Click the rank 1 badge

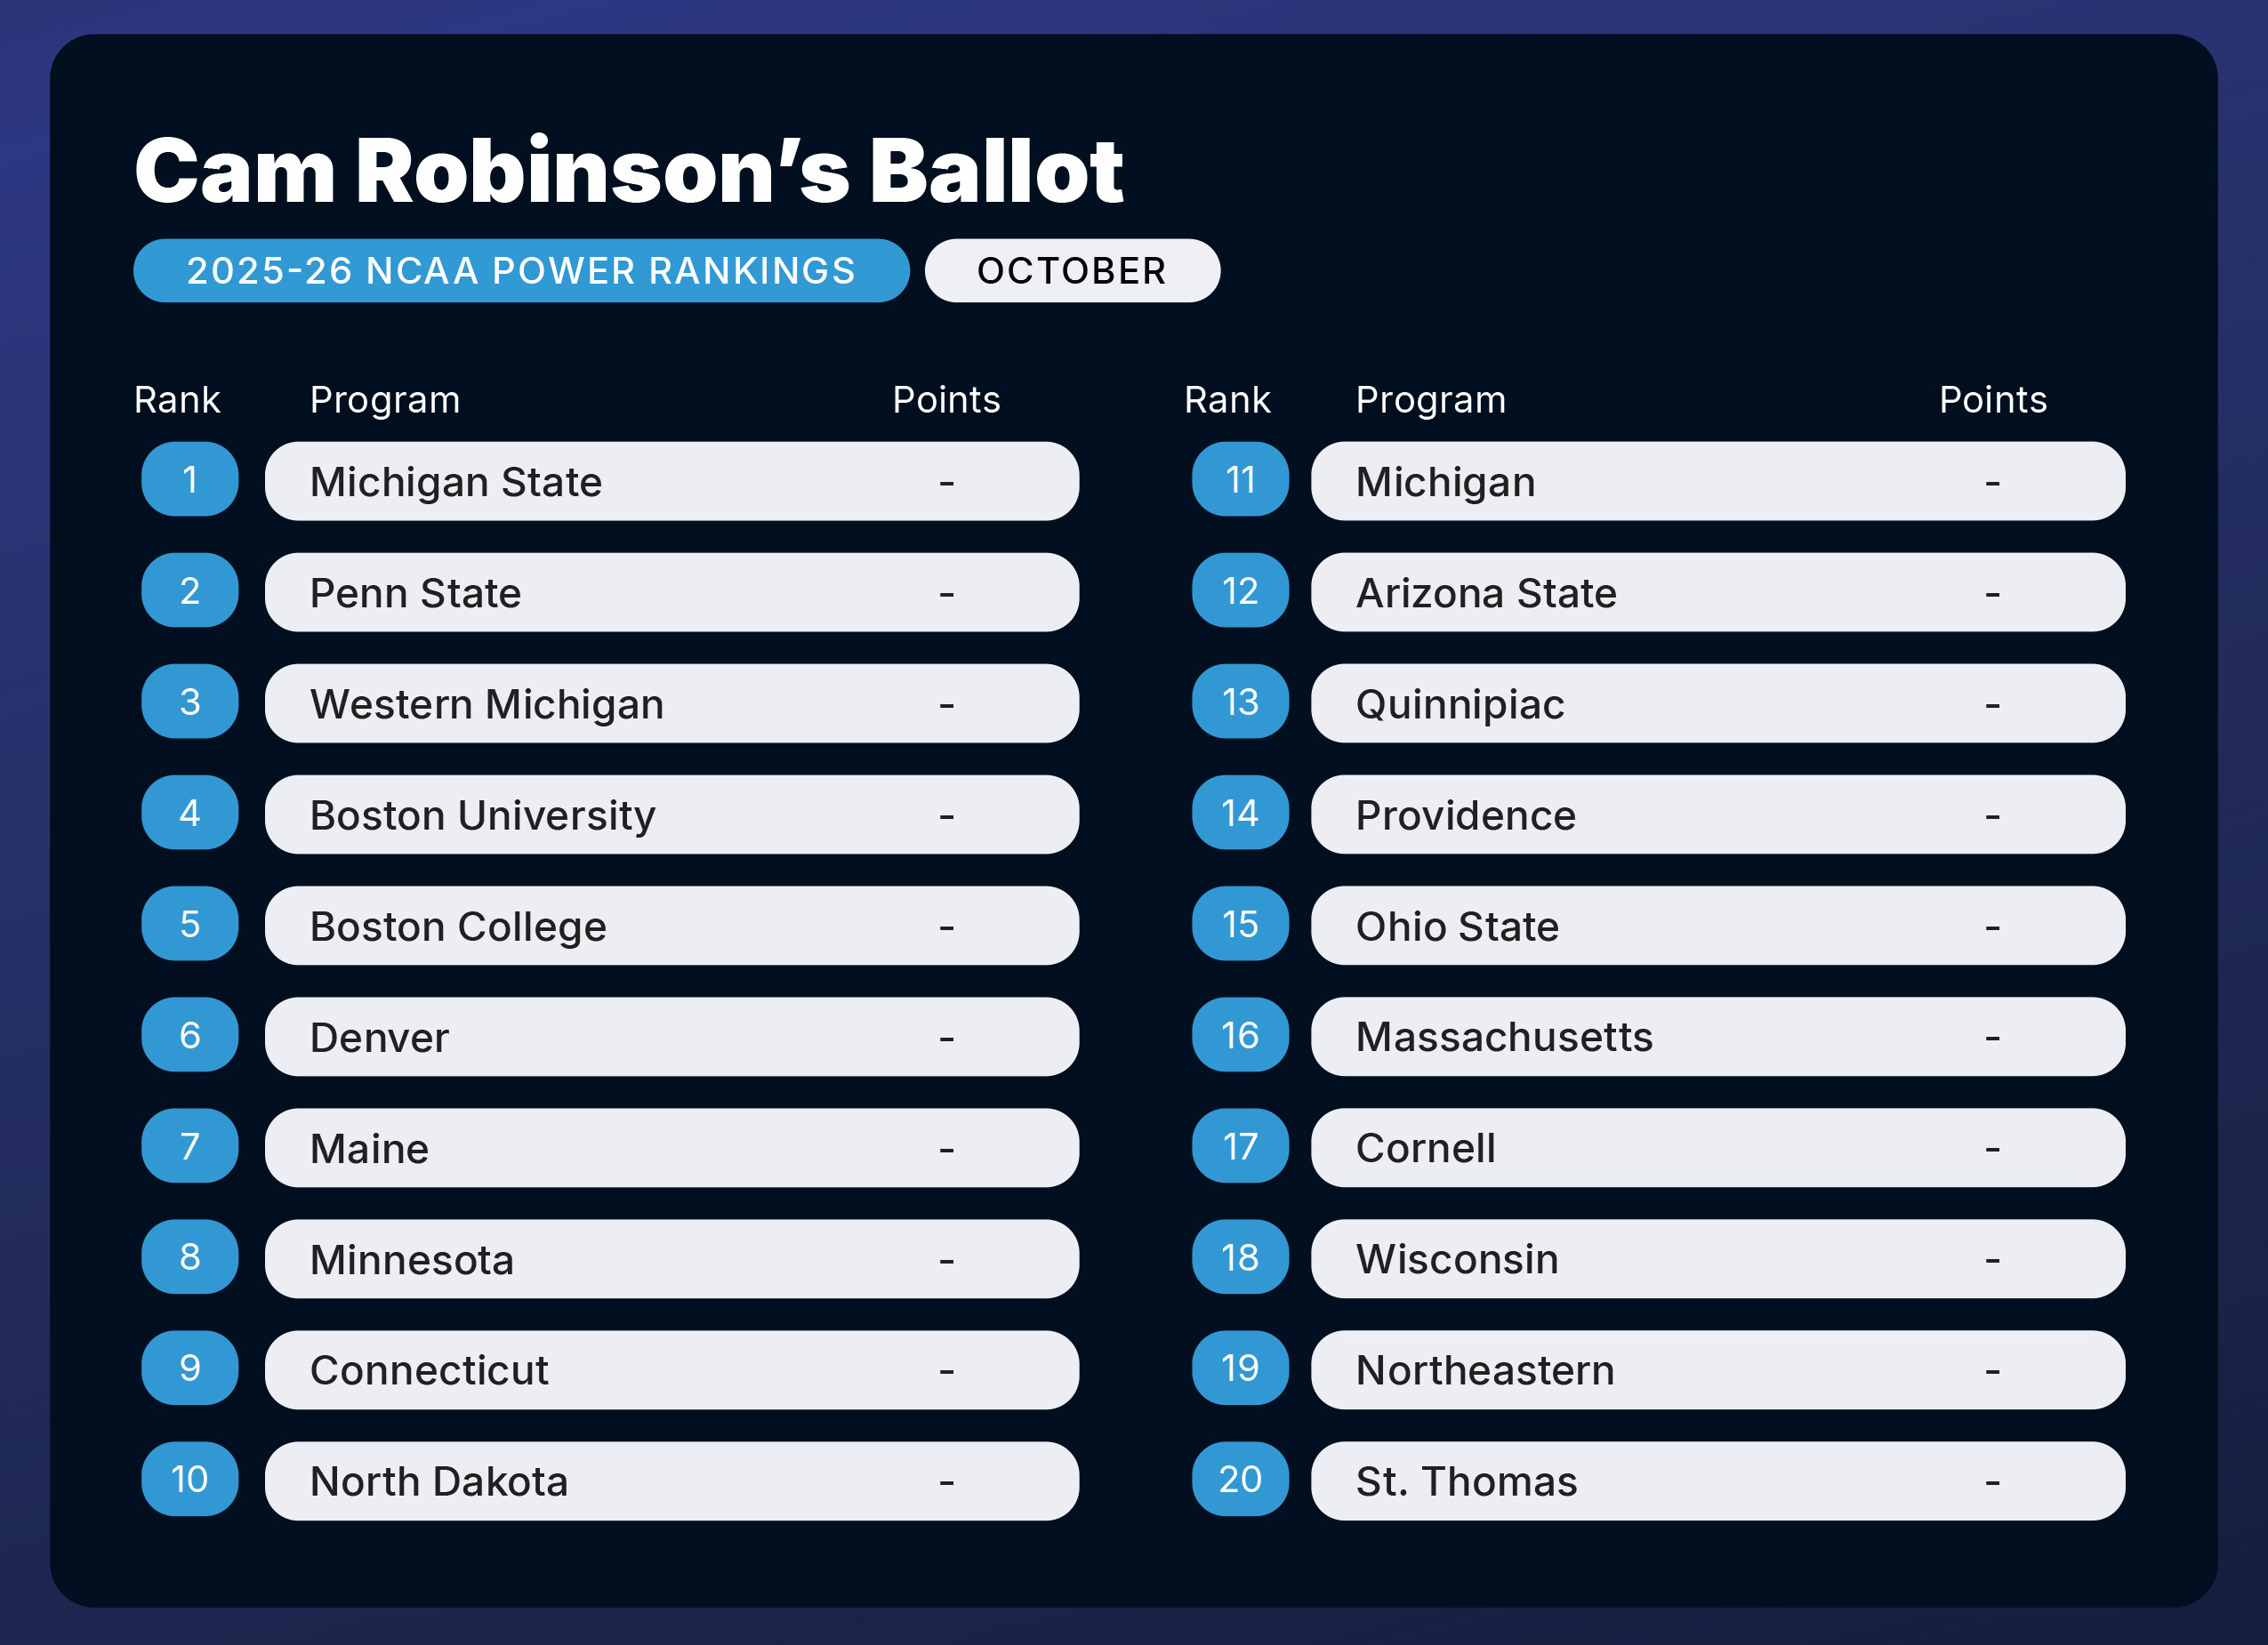coord(189,480)
